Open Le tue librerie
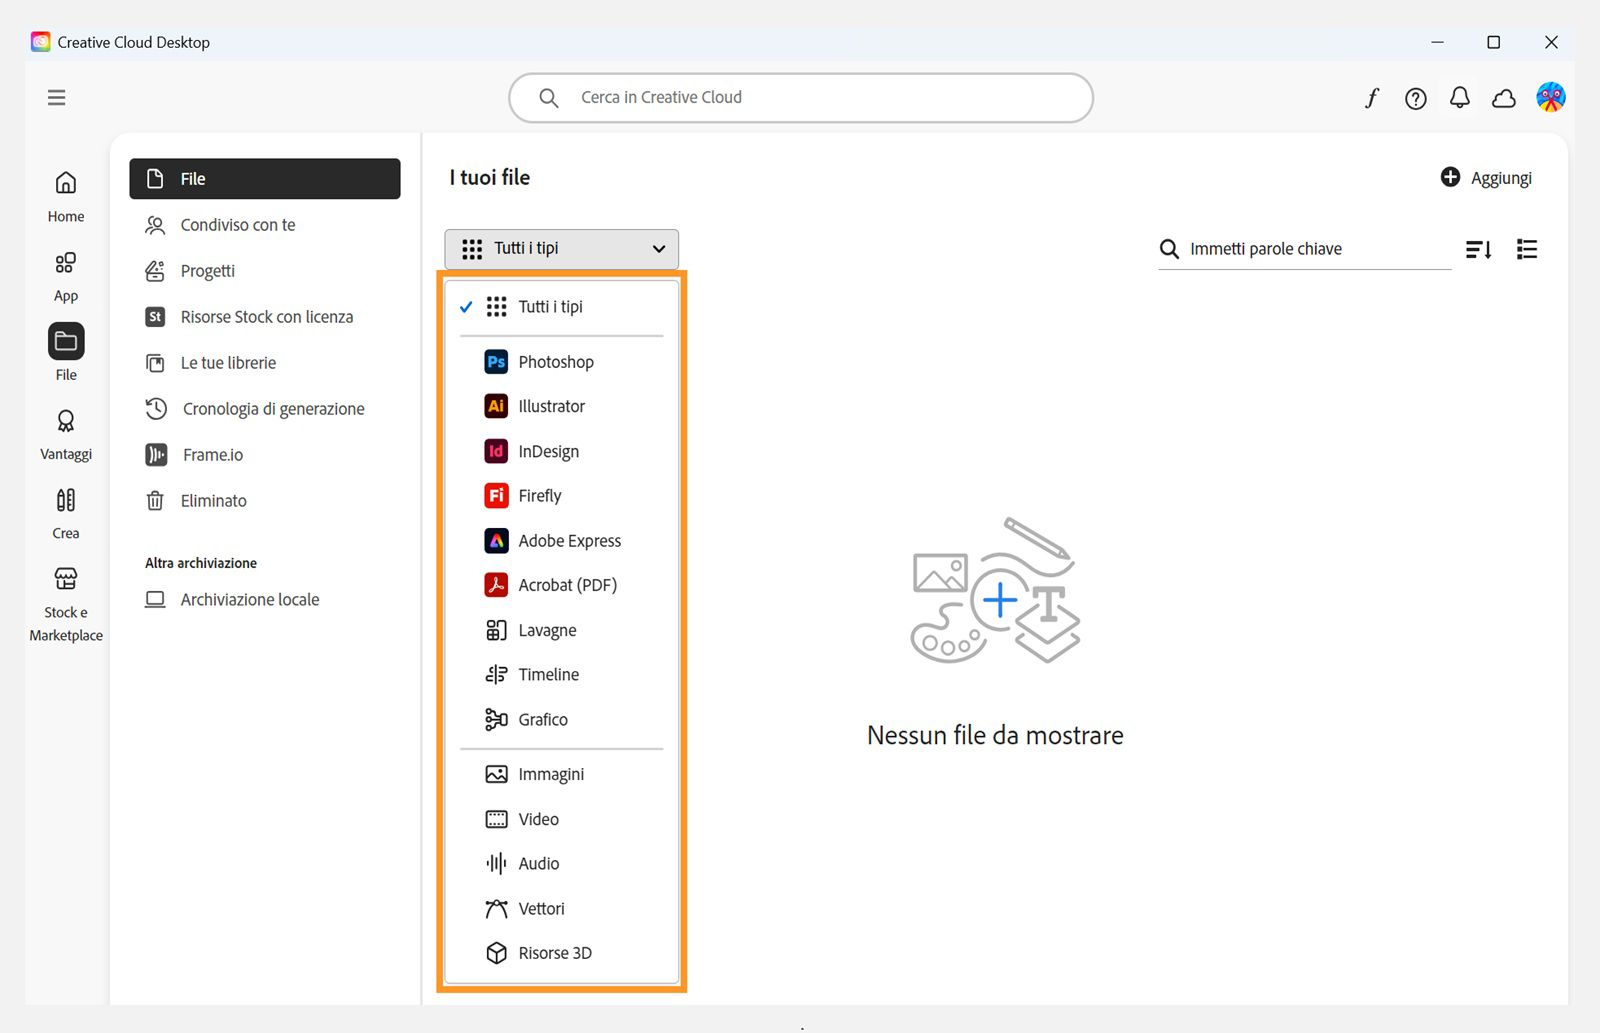The width and height of the screenshot is (1600, 1033). 265,363
